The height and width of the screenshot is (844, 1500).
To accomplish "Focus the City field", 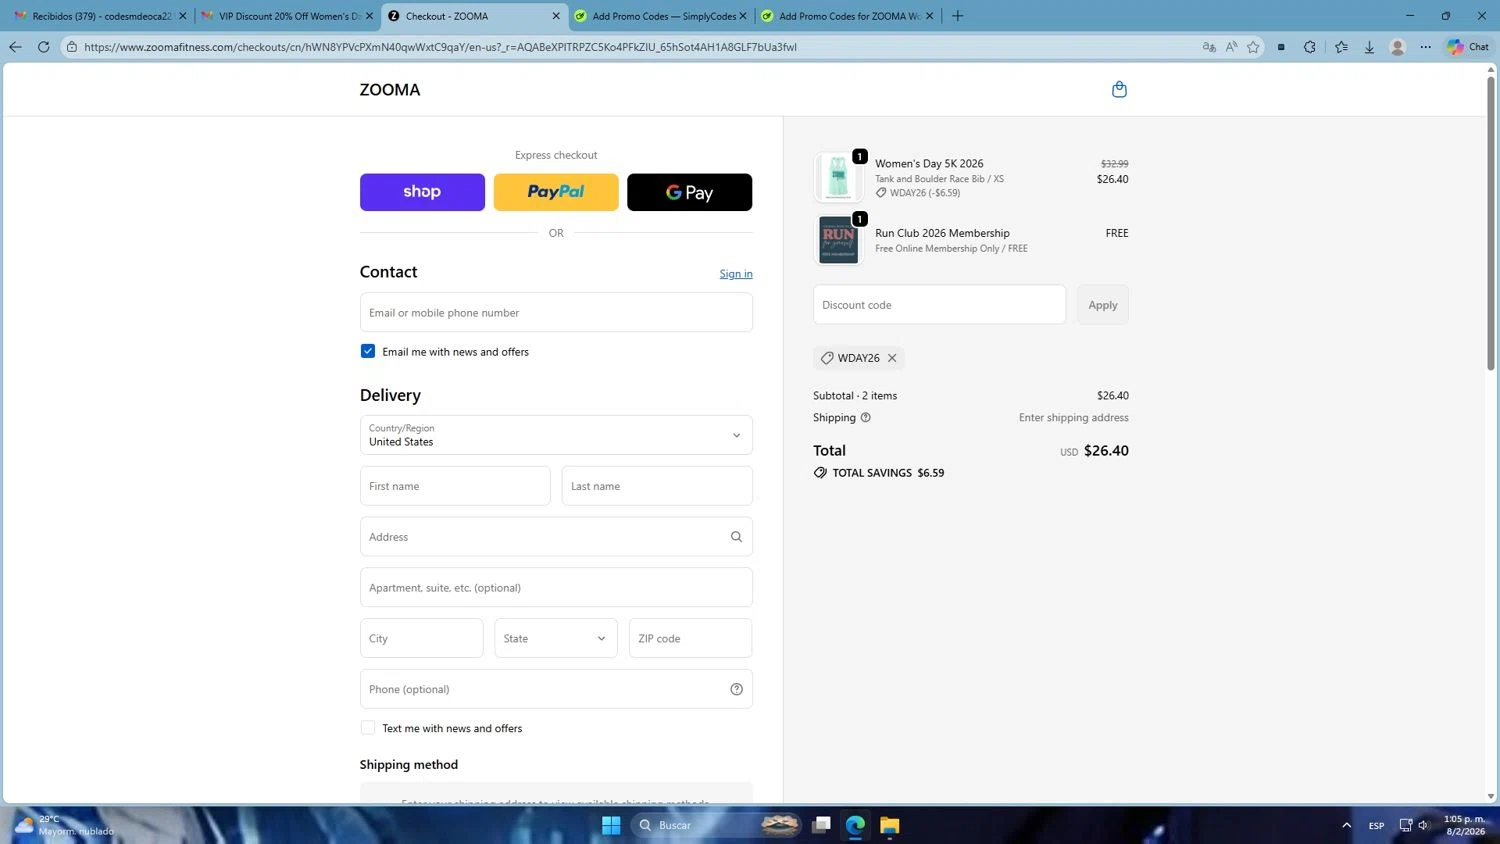I will [421, 638].
